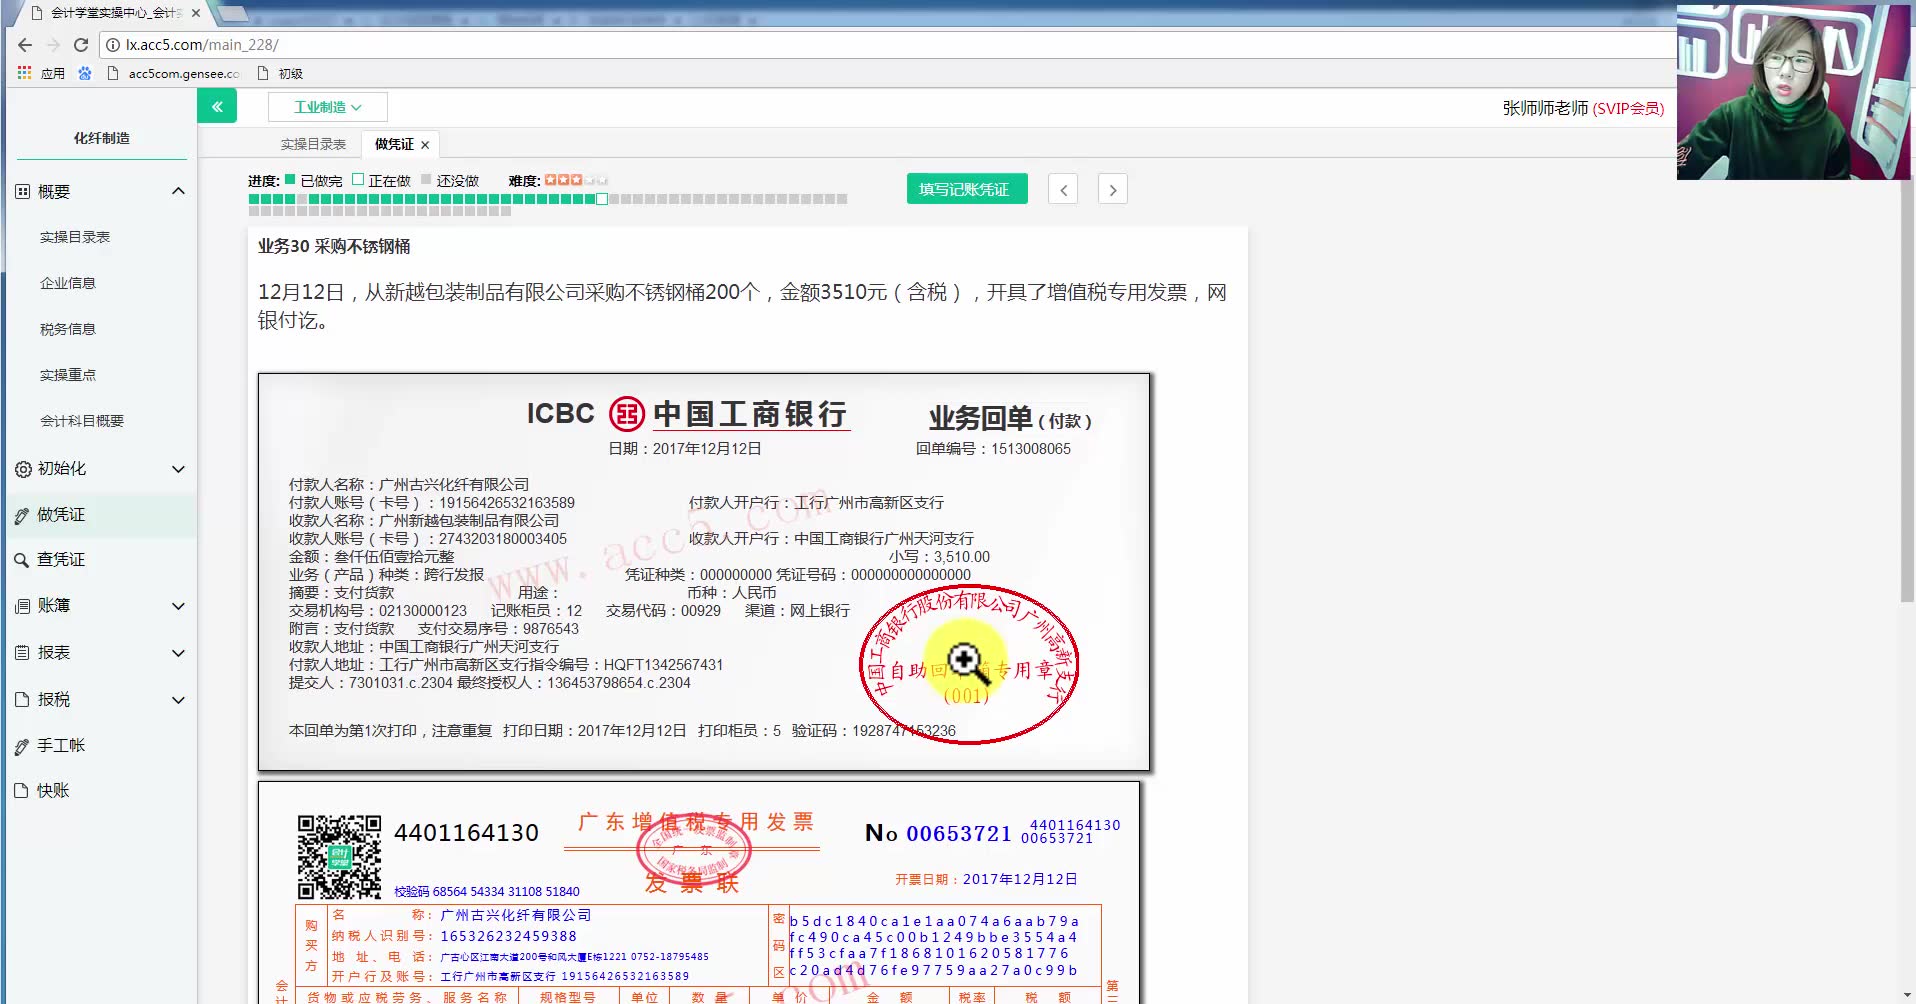Screen dimensions: 1916x1004
Task: Click the 化纤制造 sidebar heading
Action: 102,138
